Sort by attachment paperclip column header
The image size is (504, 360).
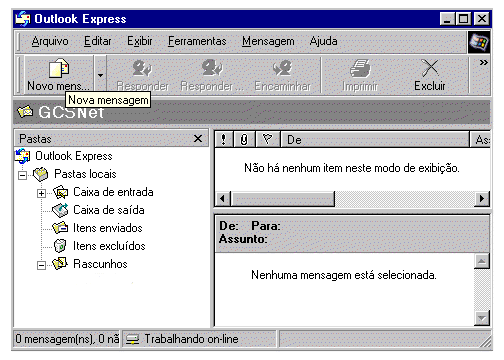point(244,139)
